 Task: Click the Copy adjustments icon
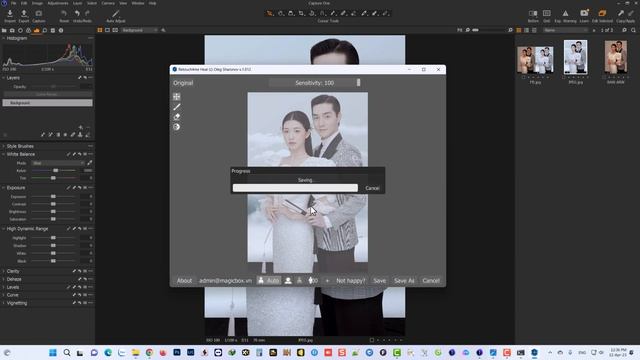coord(621,13)
